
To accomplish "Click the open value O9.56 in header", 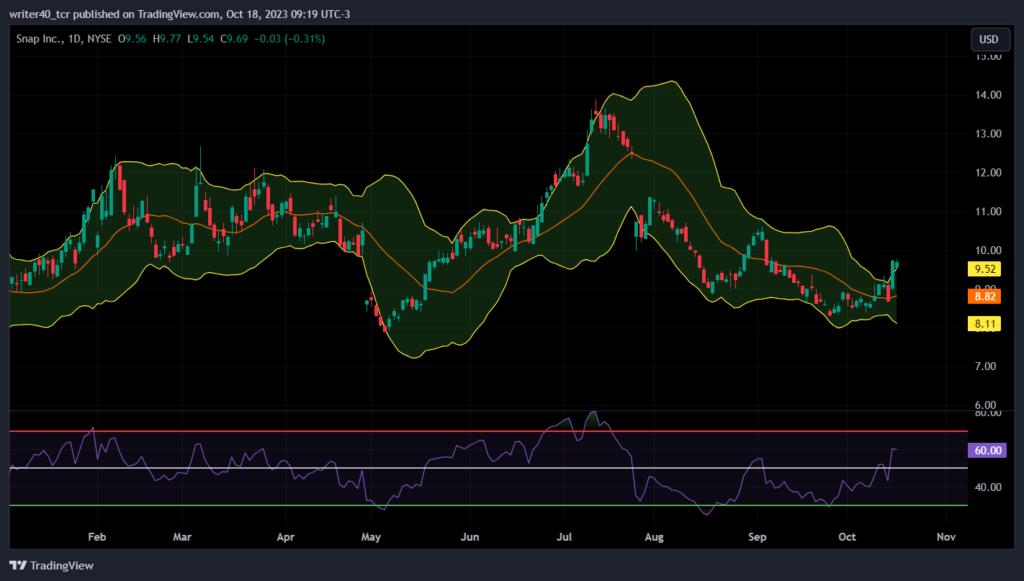I will pos(132,39).
